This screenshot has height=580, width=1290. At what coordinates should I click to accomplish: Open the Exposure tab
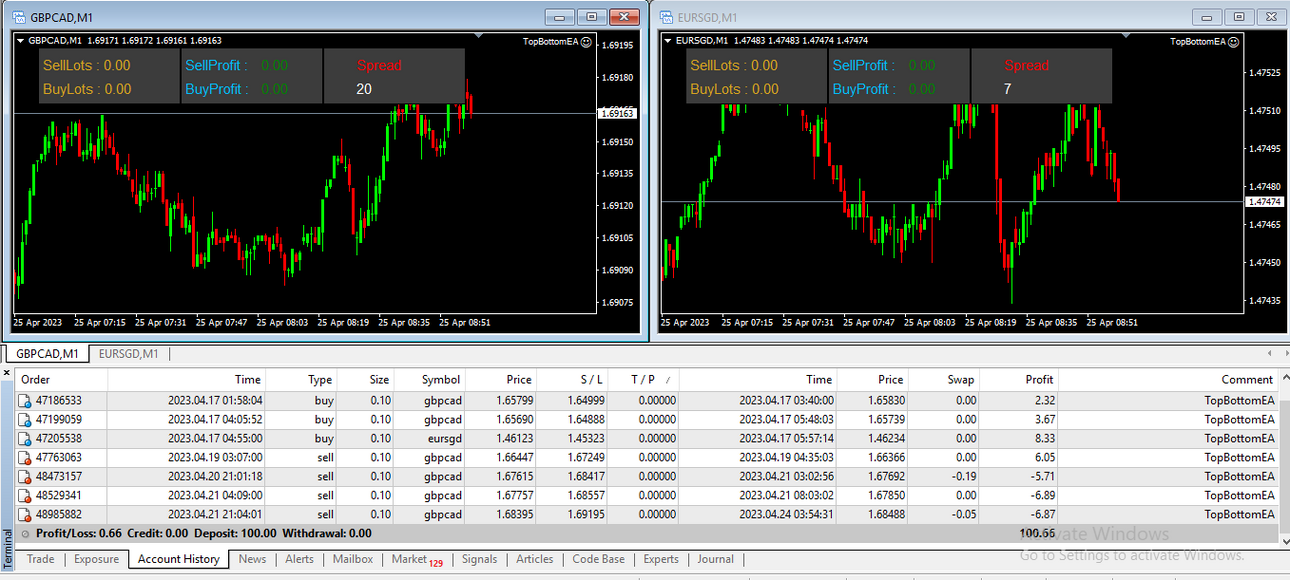(96, 559)
